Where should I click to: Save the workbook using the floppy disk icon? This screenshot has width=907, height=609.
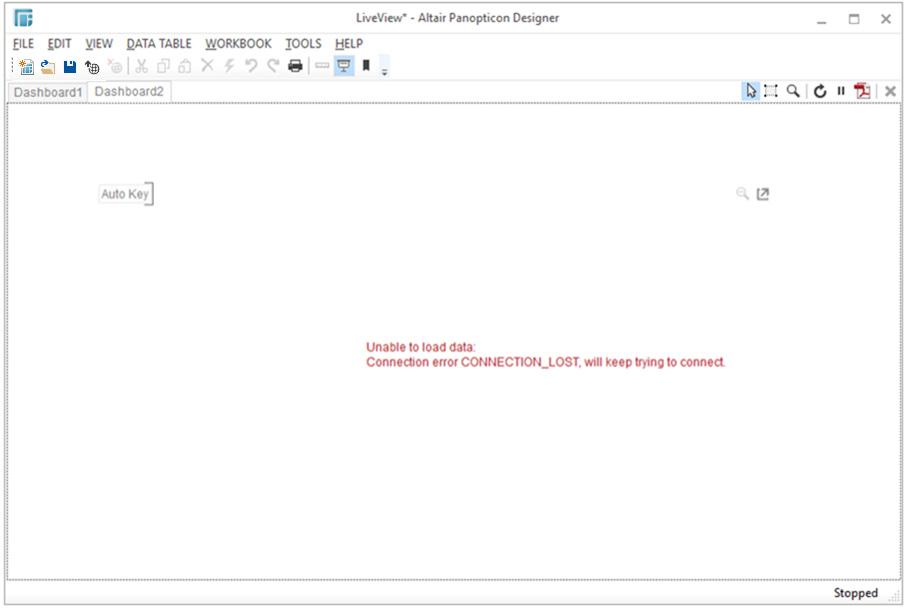(x=70, y=67)
